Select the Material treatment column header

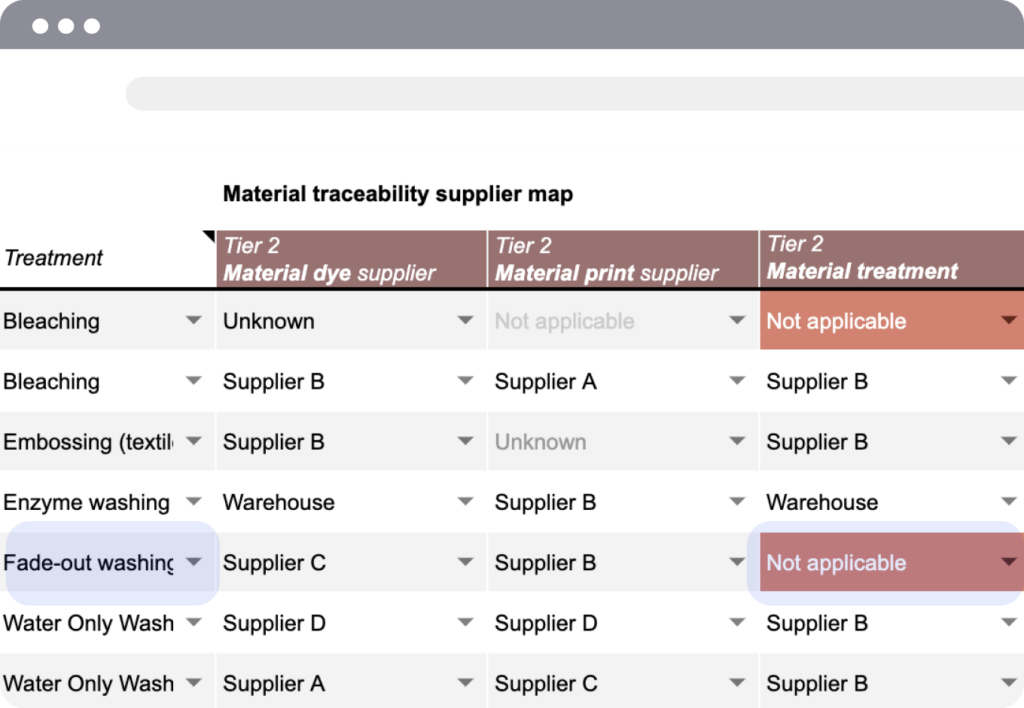890,259
